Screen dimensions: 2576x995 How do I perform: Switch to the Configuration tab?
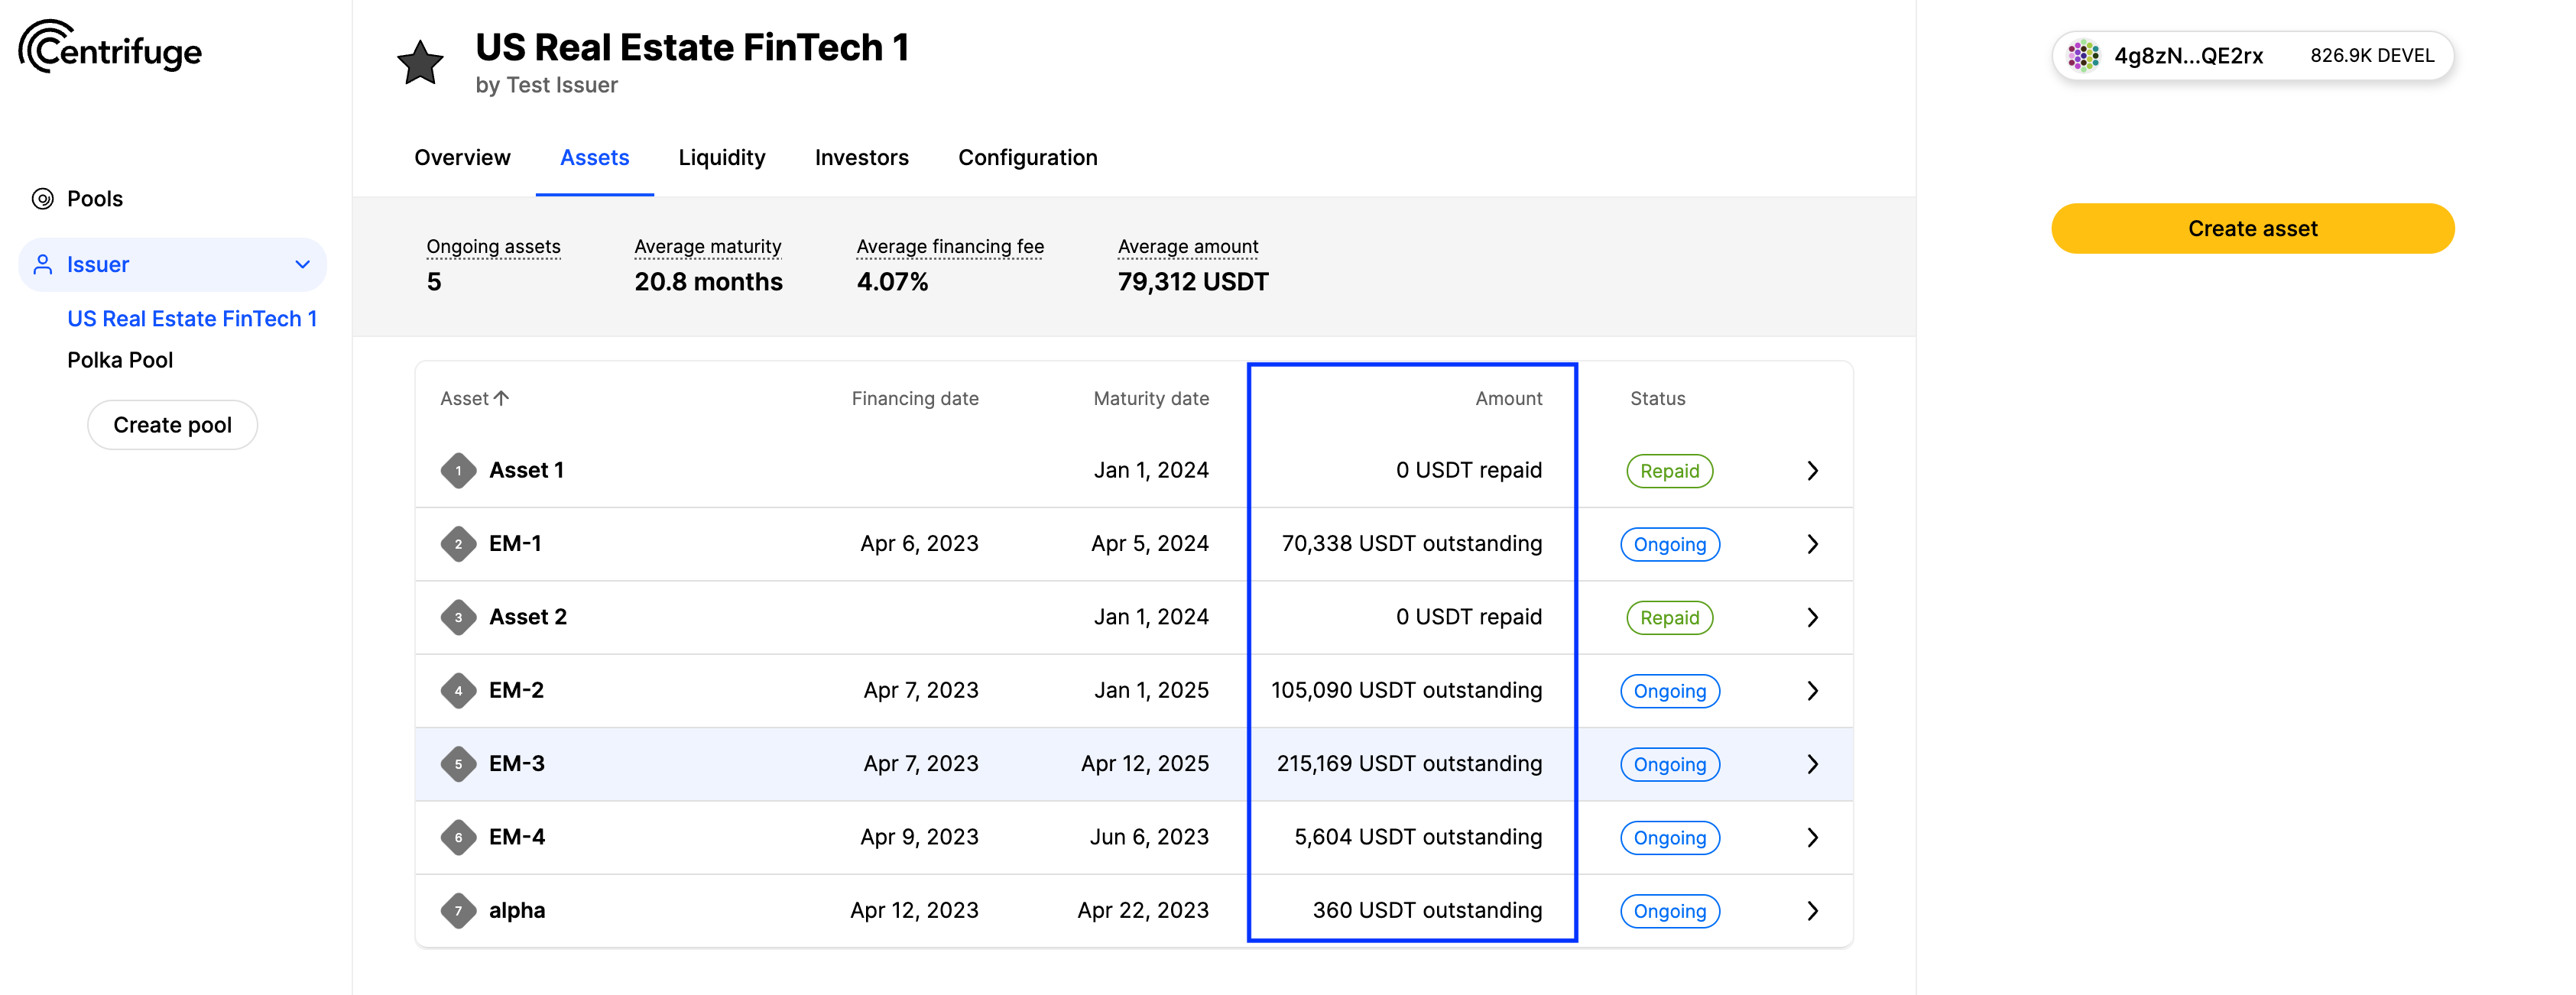pyautogui.click(x=1027, y=157)
